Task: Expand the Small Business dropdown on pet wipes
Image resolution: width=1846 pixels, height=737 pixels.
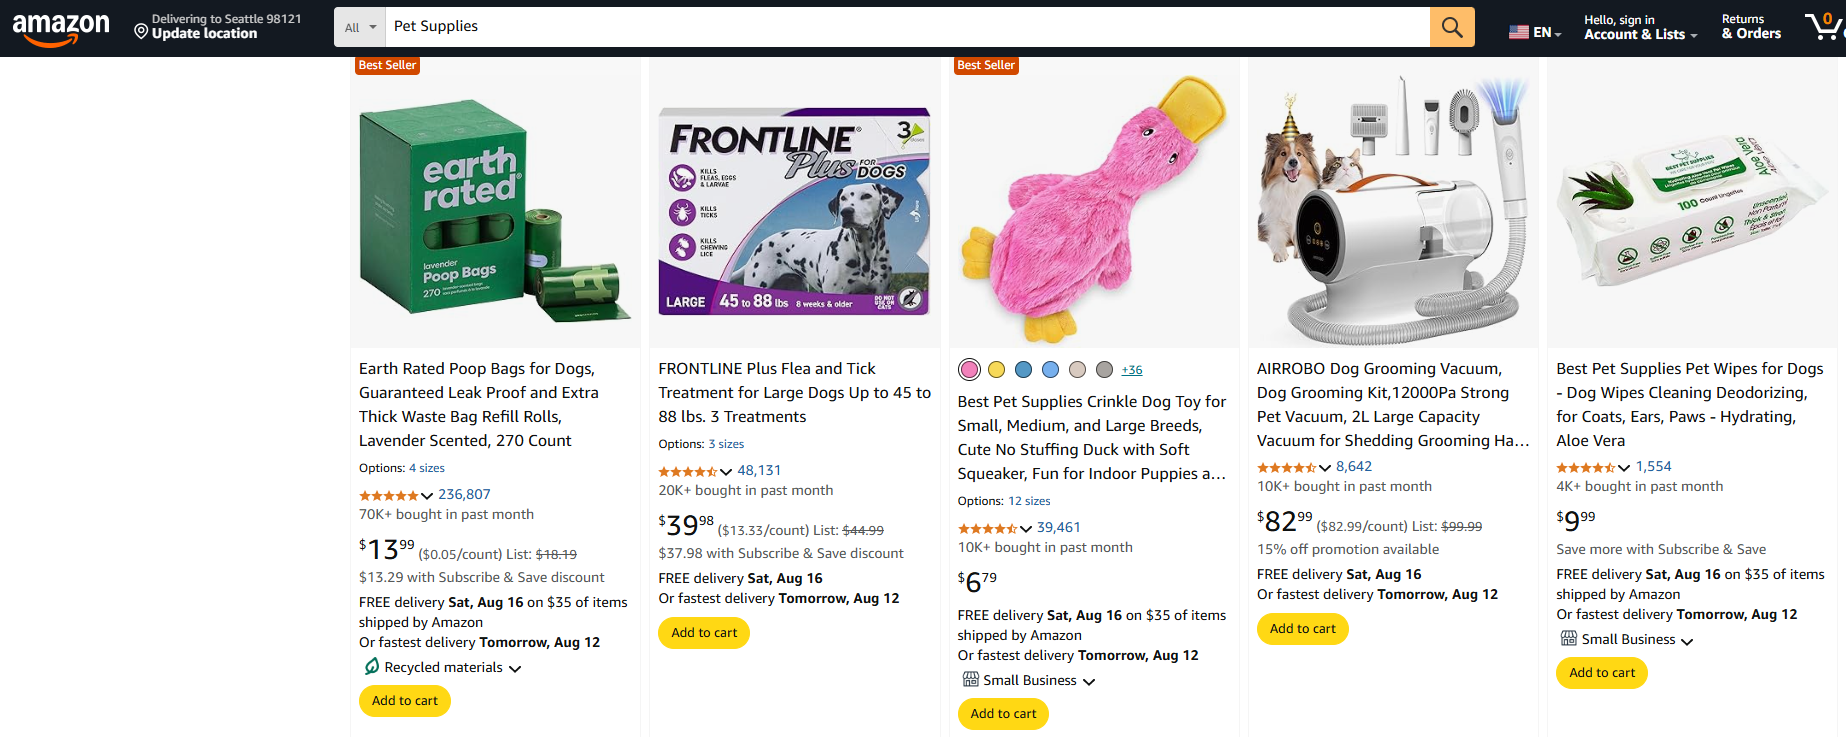Action: pos(1689,639)
